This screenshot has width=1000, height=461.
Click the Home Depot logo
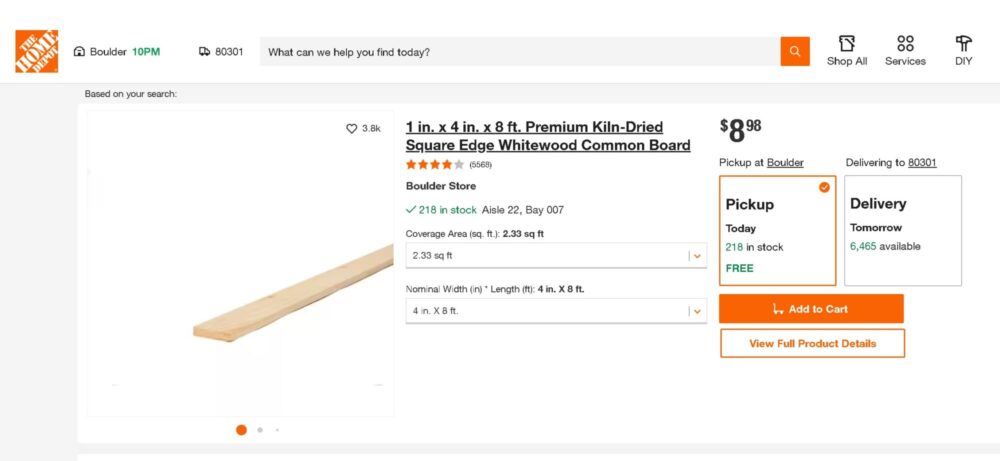coord(36,51)
